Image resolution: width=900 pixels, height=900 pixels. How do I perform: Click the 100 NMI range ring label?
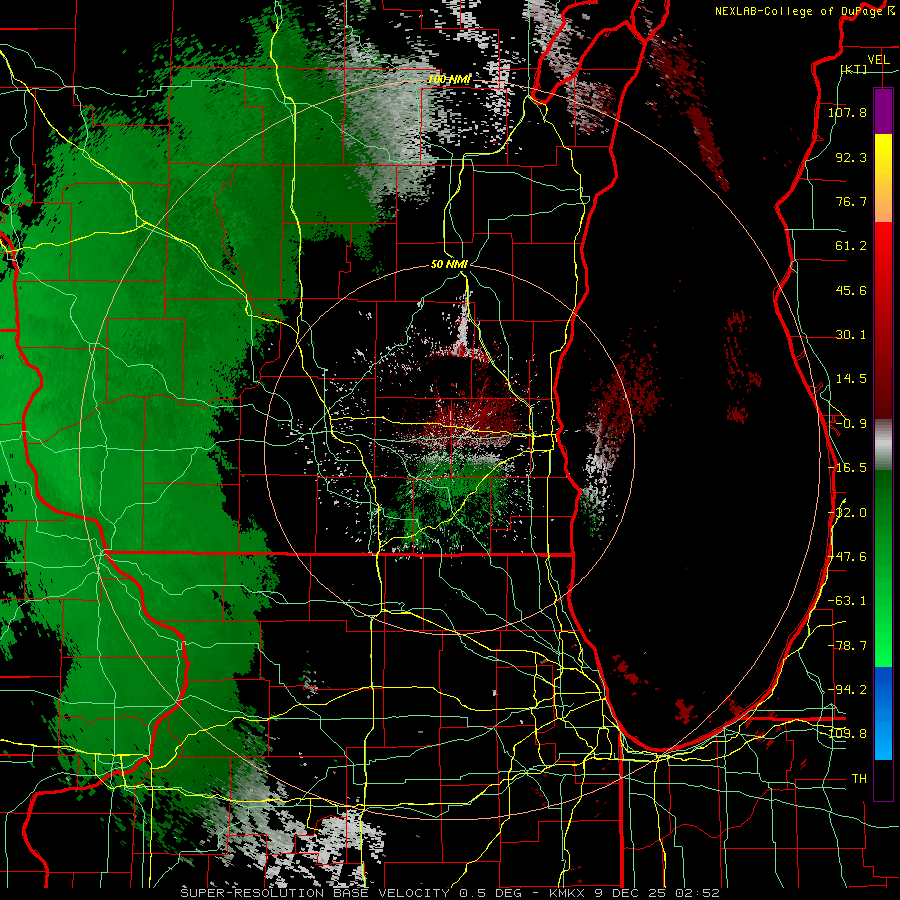(x=449, y=79)
